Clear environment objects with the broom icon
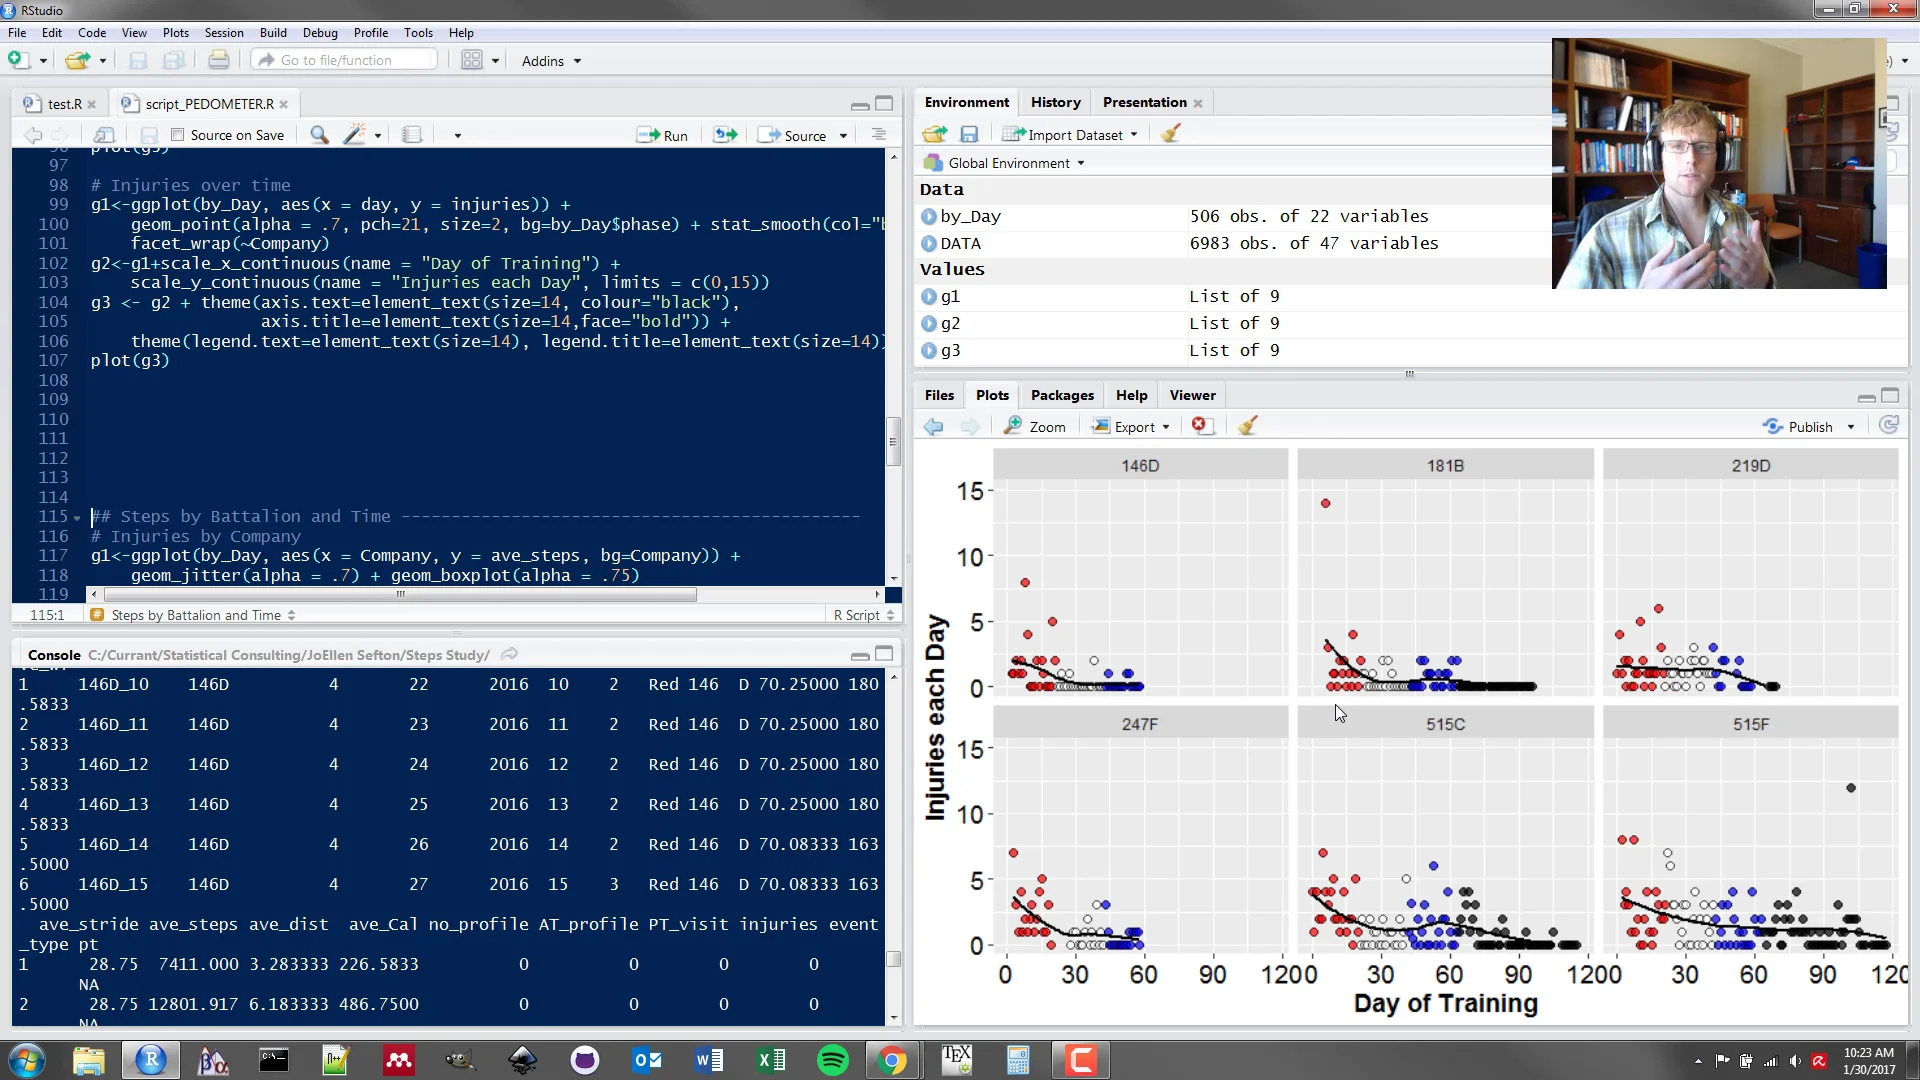Screen dimensions: 1920x1080 tap(1171, 133)
